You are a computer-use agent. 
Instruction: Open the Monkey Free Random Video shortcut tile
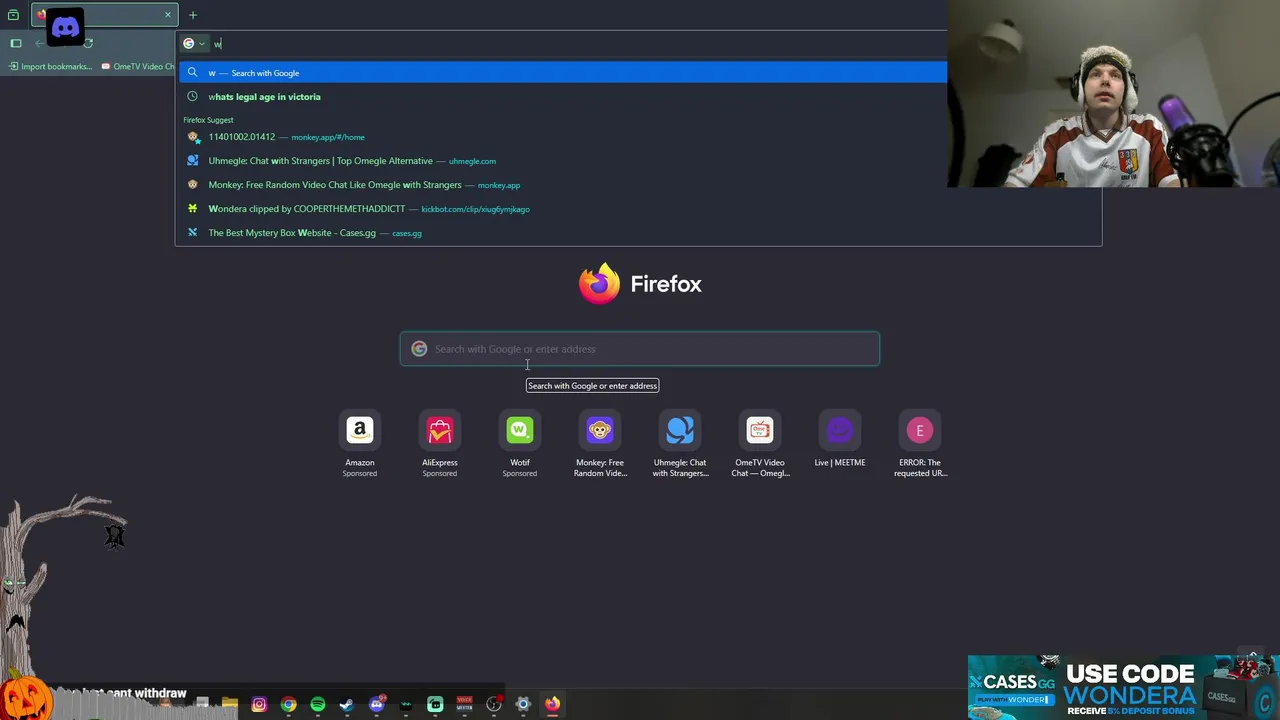pos(600,444)
